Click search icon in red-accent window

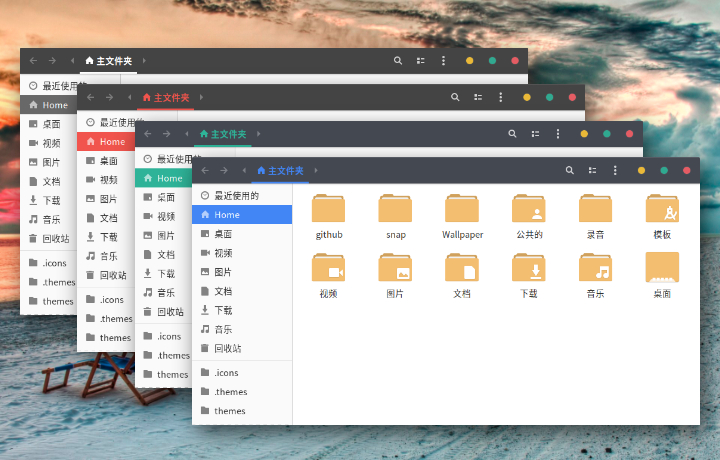point(455,97)
